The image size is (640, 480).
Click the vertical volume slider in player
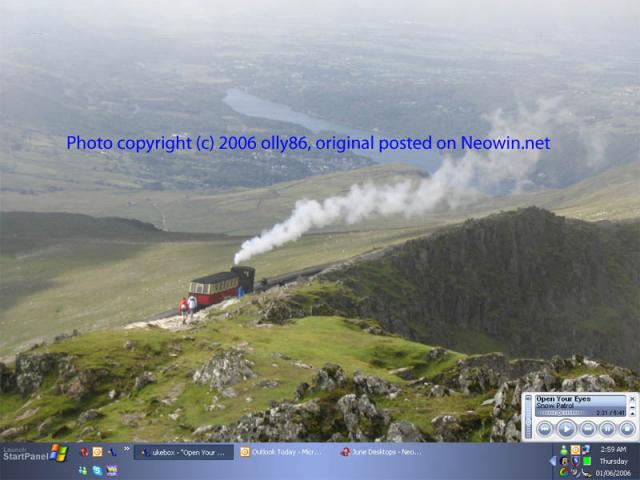(529, 417)
